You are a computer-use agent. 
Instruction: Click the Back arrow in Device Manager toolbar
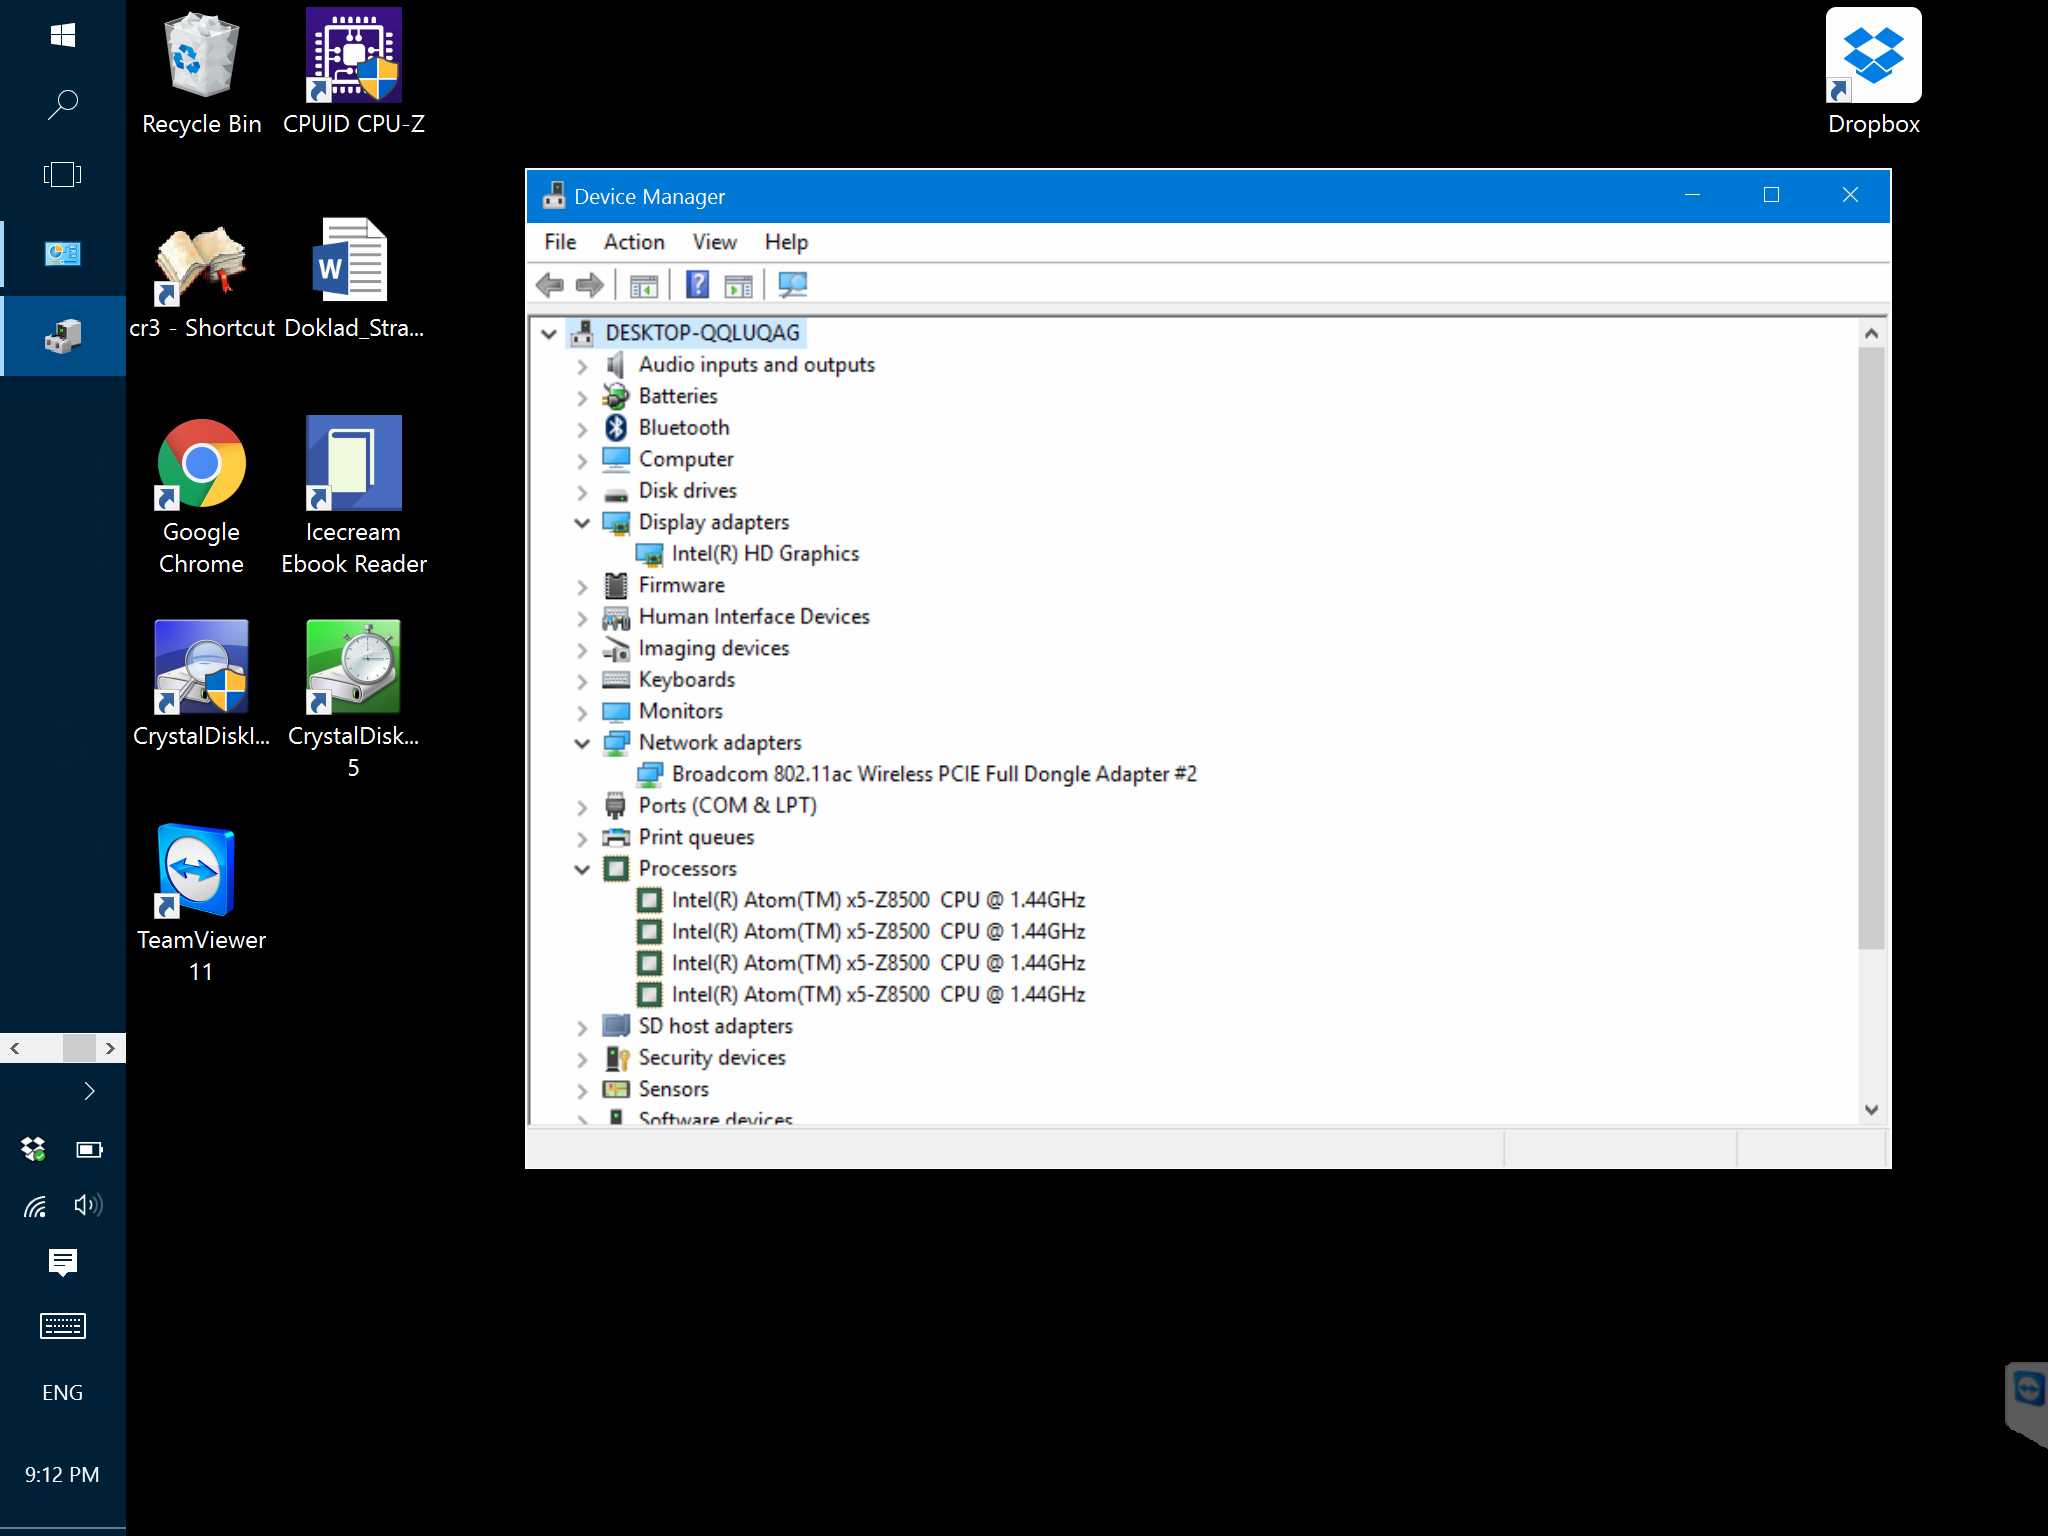[x=549, y=285]
